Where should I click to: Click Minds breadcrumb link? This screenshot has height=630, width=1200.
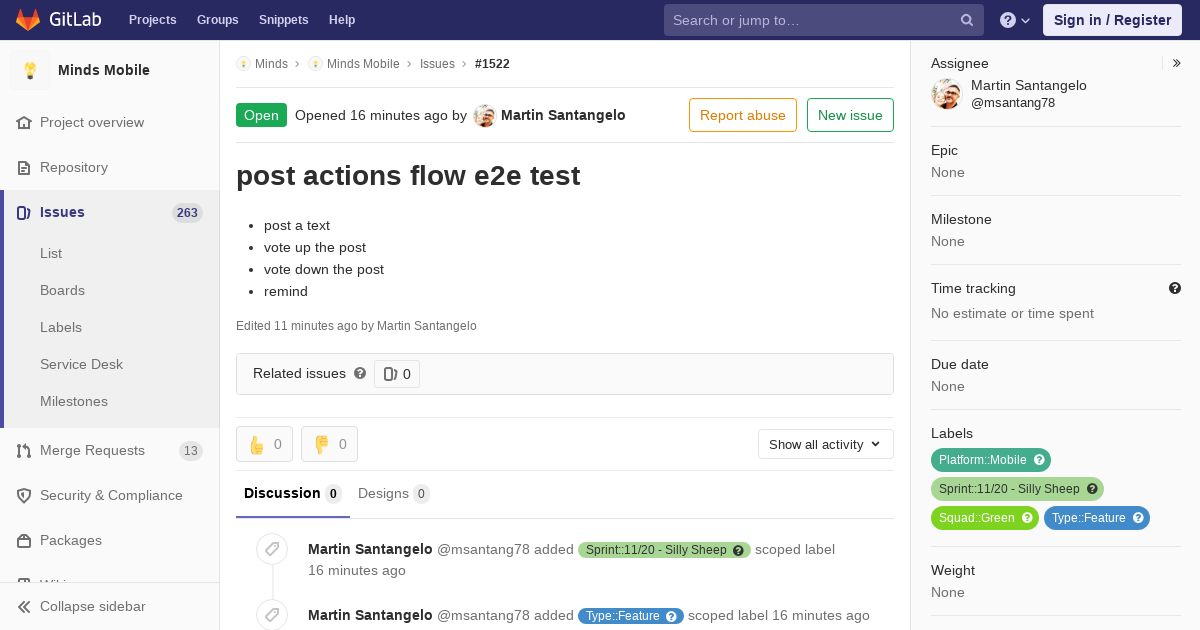[271, 64]
